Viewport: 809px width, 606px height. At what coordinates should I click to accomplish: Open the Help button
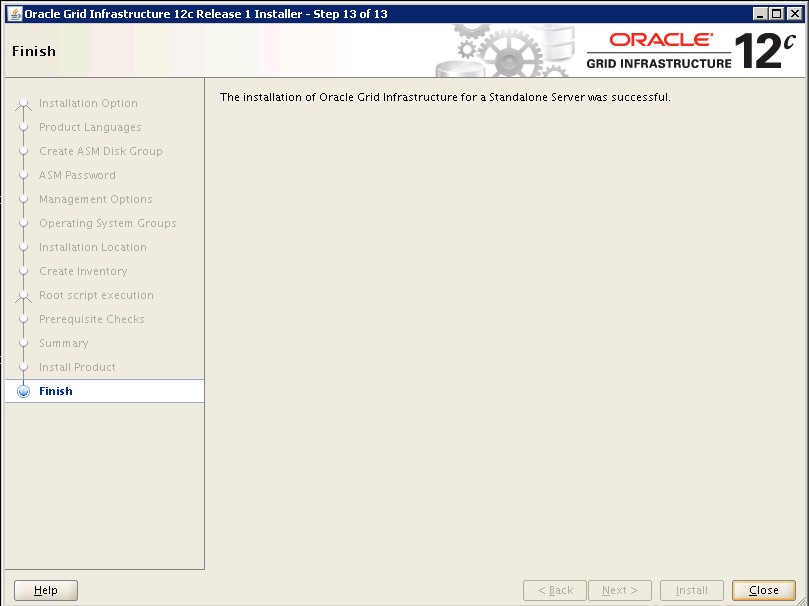(x=46, y=590)
